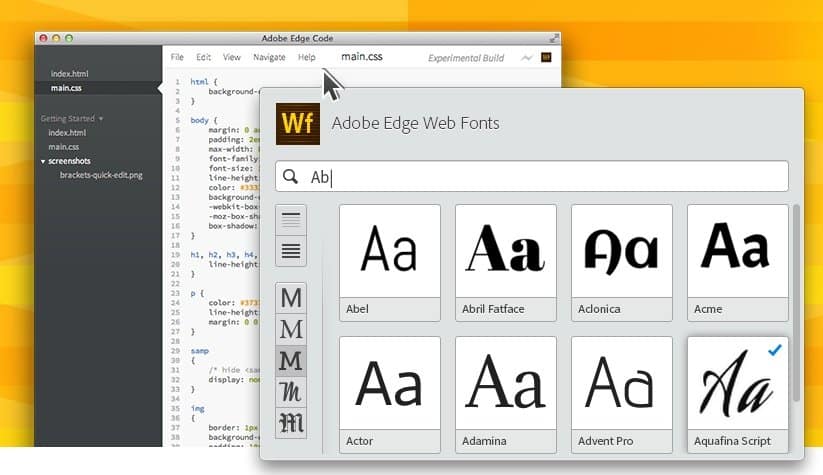Image resolution: width=823 pixels, height=475 pixels.
Task: Click the main.css document title
Action: [x=362, y=57]
